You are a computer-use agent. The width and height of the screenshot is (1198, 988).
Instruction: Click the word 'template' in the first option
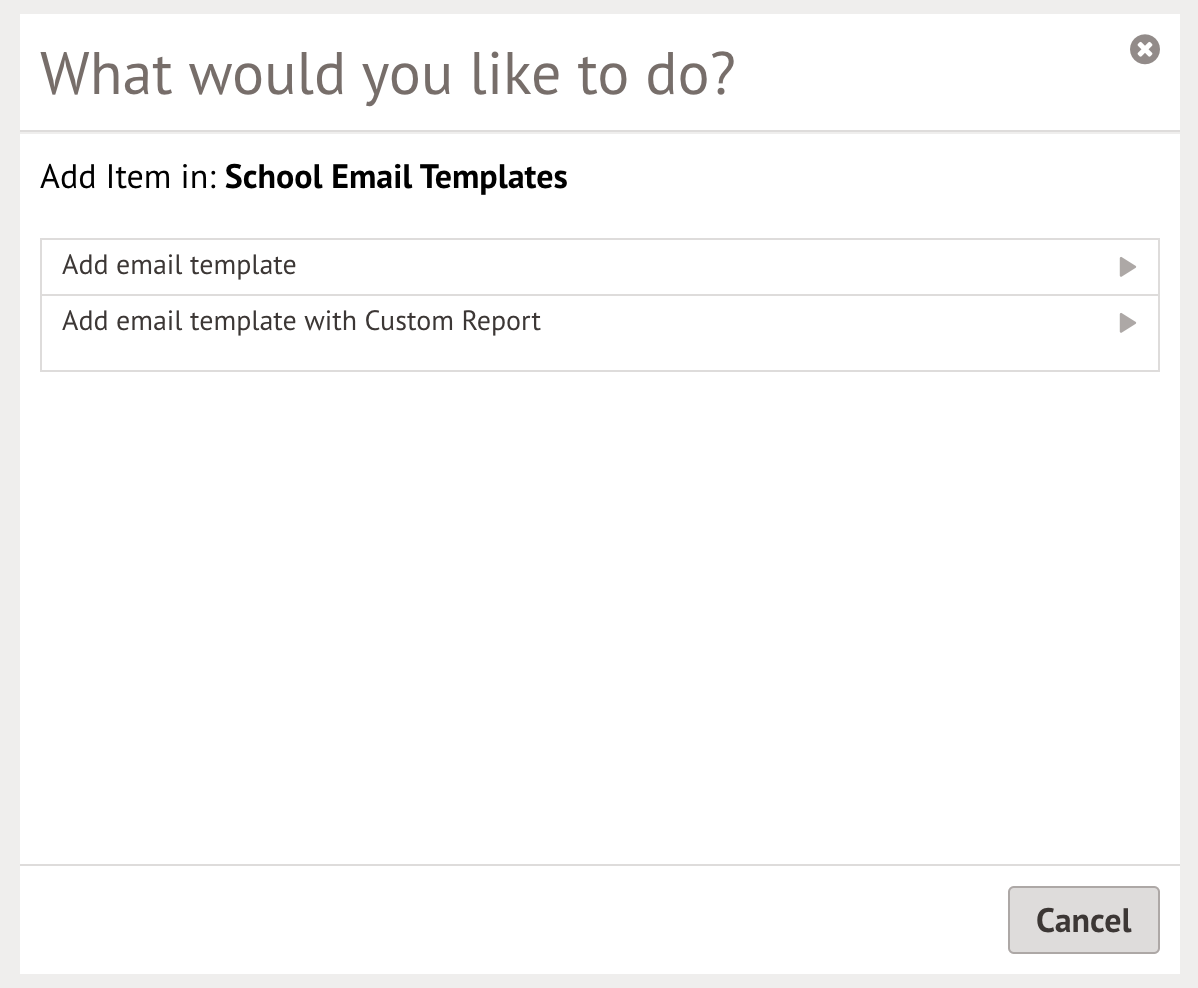click(x=246, y=266)
